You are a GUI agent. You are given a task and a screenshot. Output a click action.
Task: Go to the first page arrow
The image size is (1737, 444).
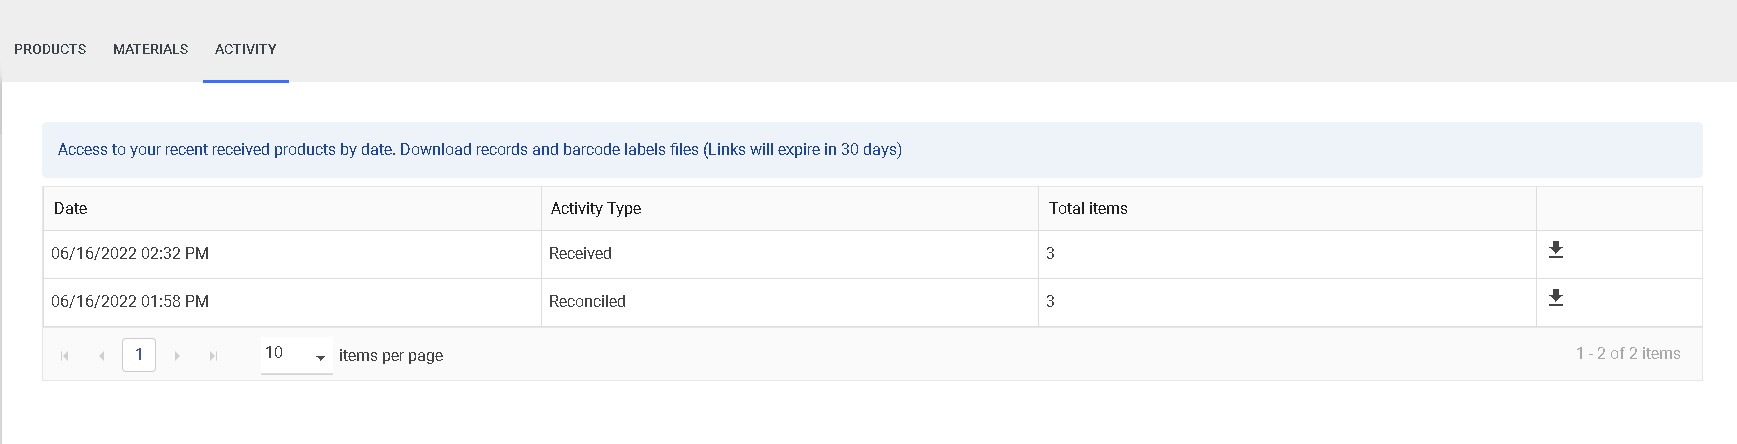pyautogui.click(x=65, y=355)
